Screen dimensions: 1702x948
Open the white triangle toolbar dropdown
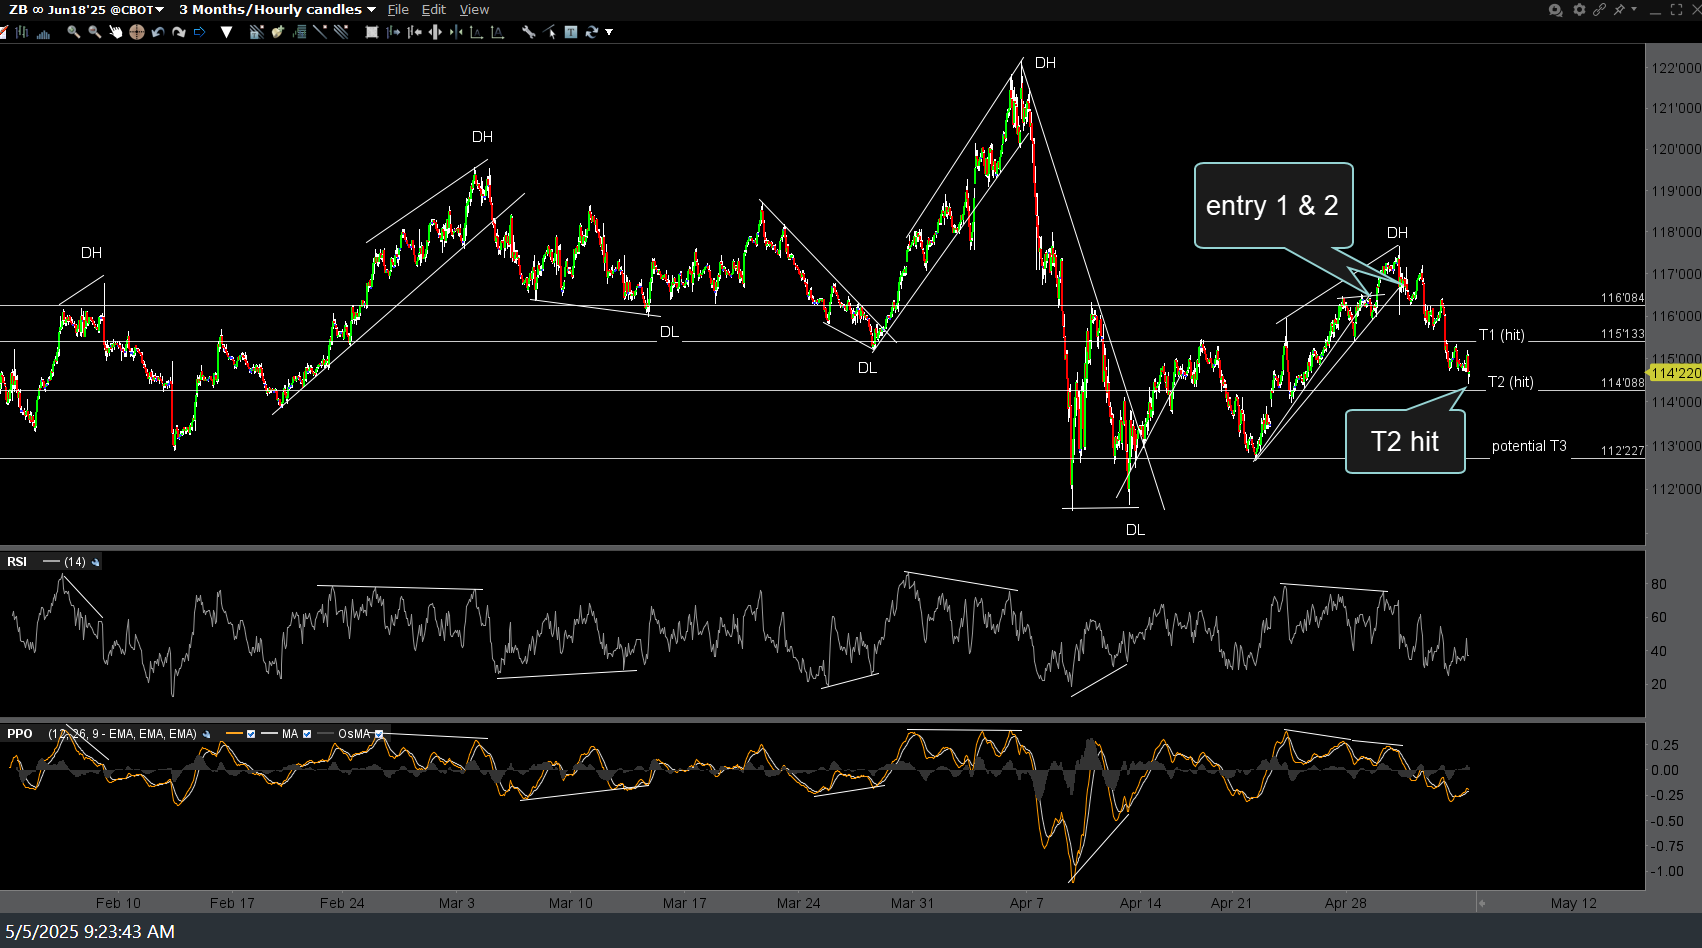click(227, 32)
